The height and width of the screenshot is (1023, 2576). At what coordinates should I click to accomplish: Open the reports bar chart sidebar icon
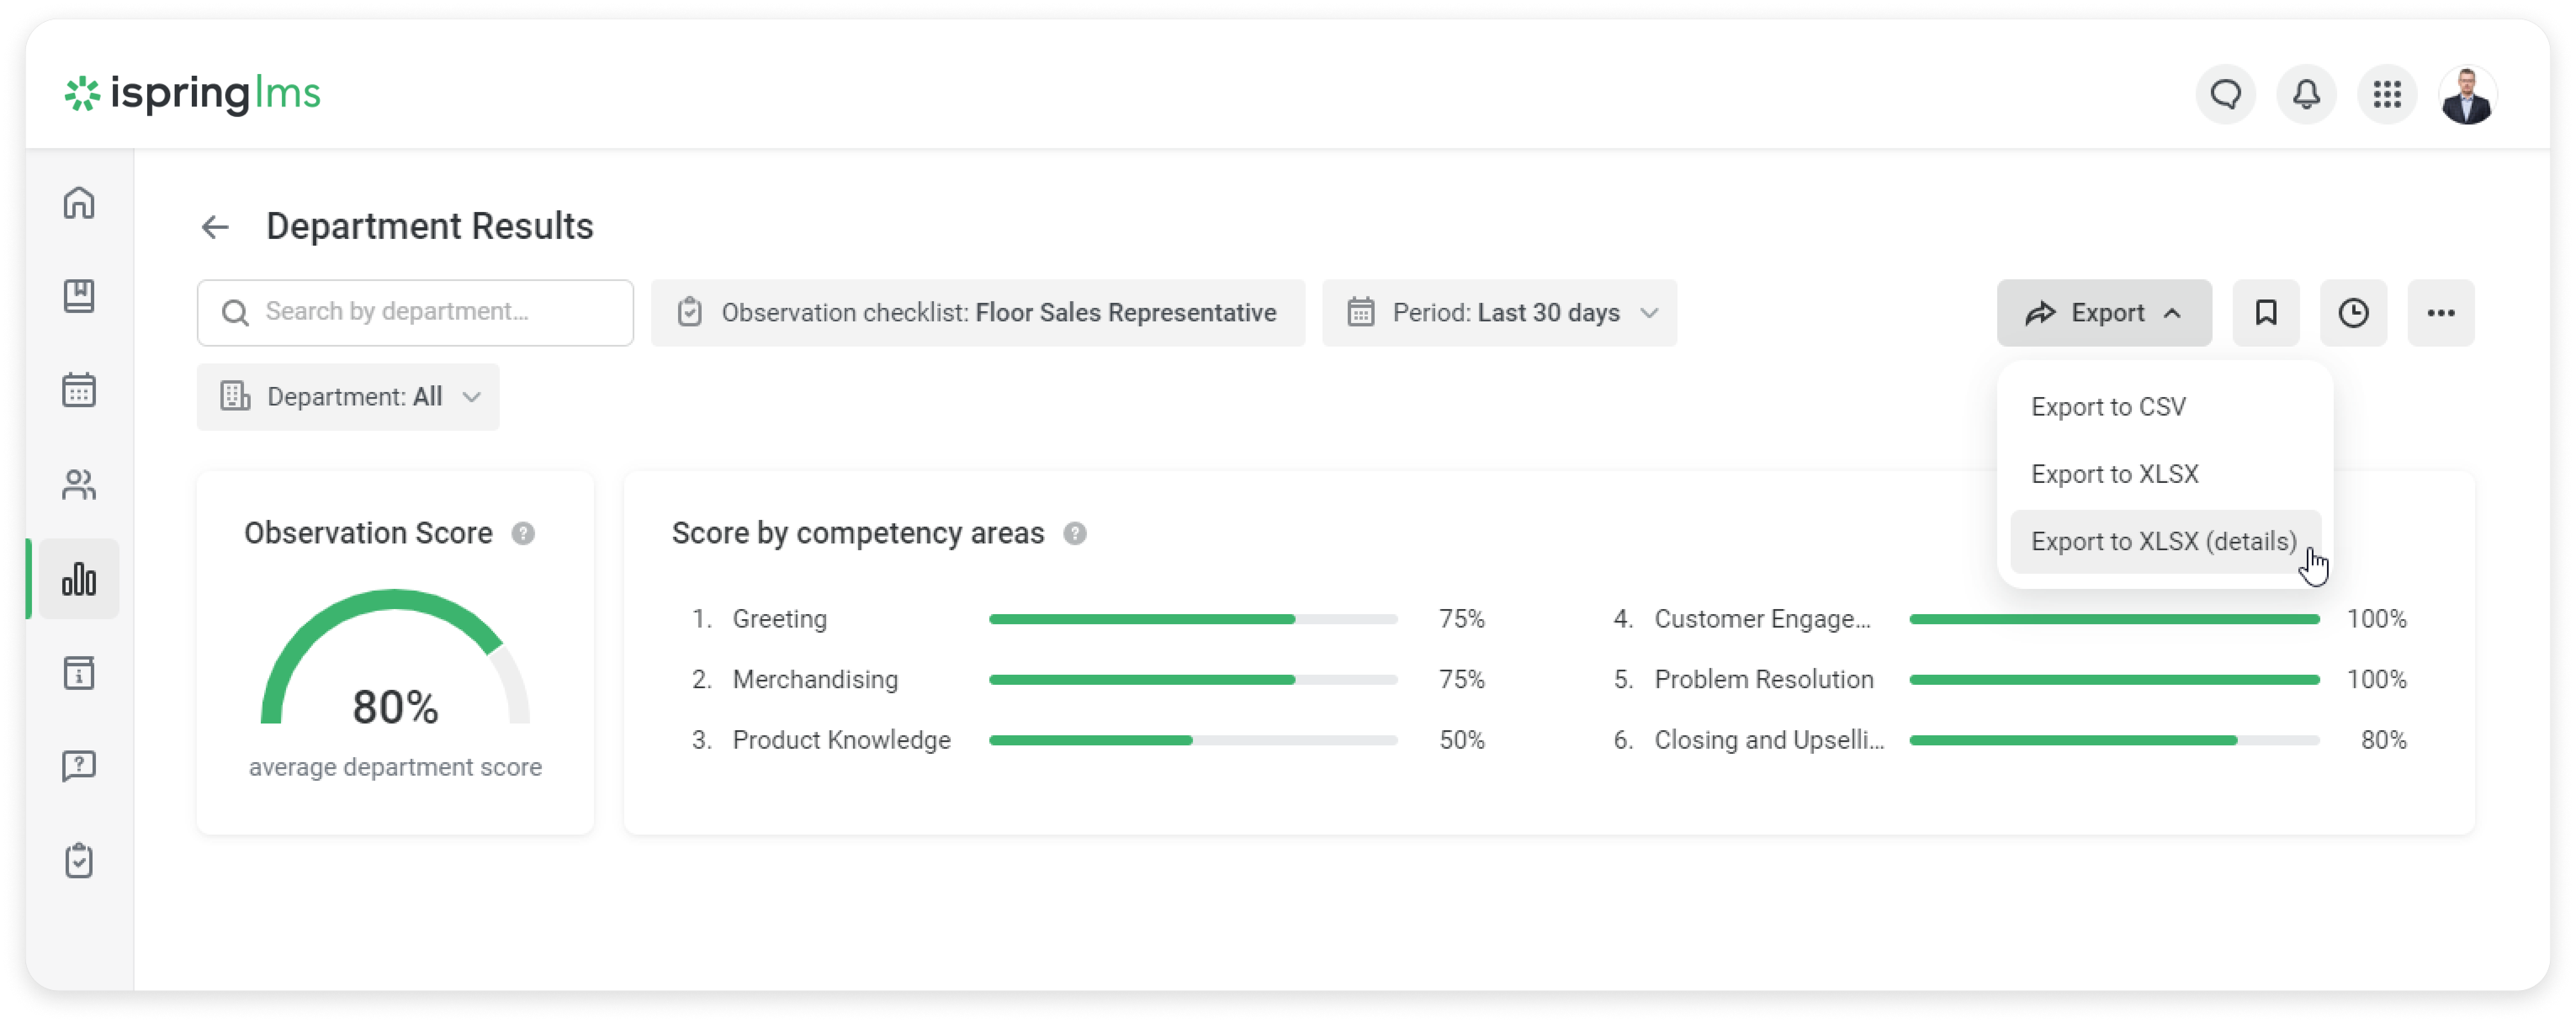(79, 579)
